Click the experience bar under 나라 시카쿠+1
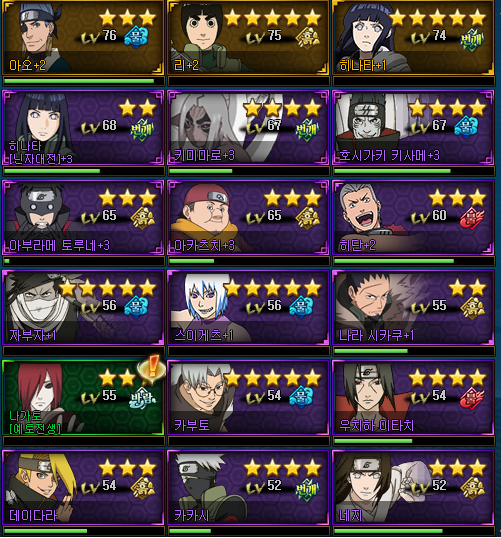The image size is (501, 538). point(413,351)
